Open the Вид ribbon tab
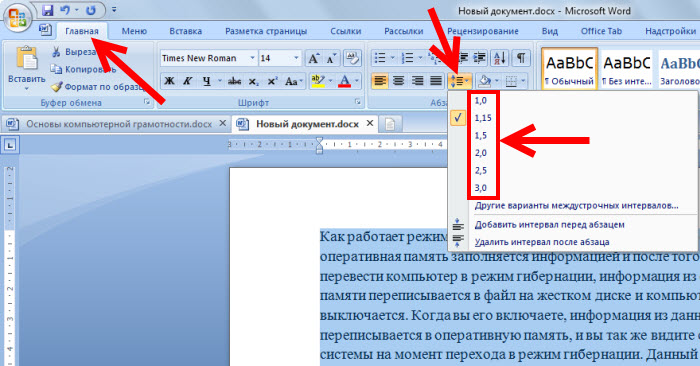700x366 pixels. click(x=550, y=31)
